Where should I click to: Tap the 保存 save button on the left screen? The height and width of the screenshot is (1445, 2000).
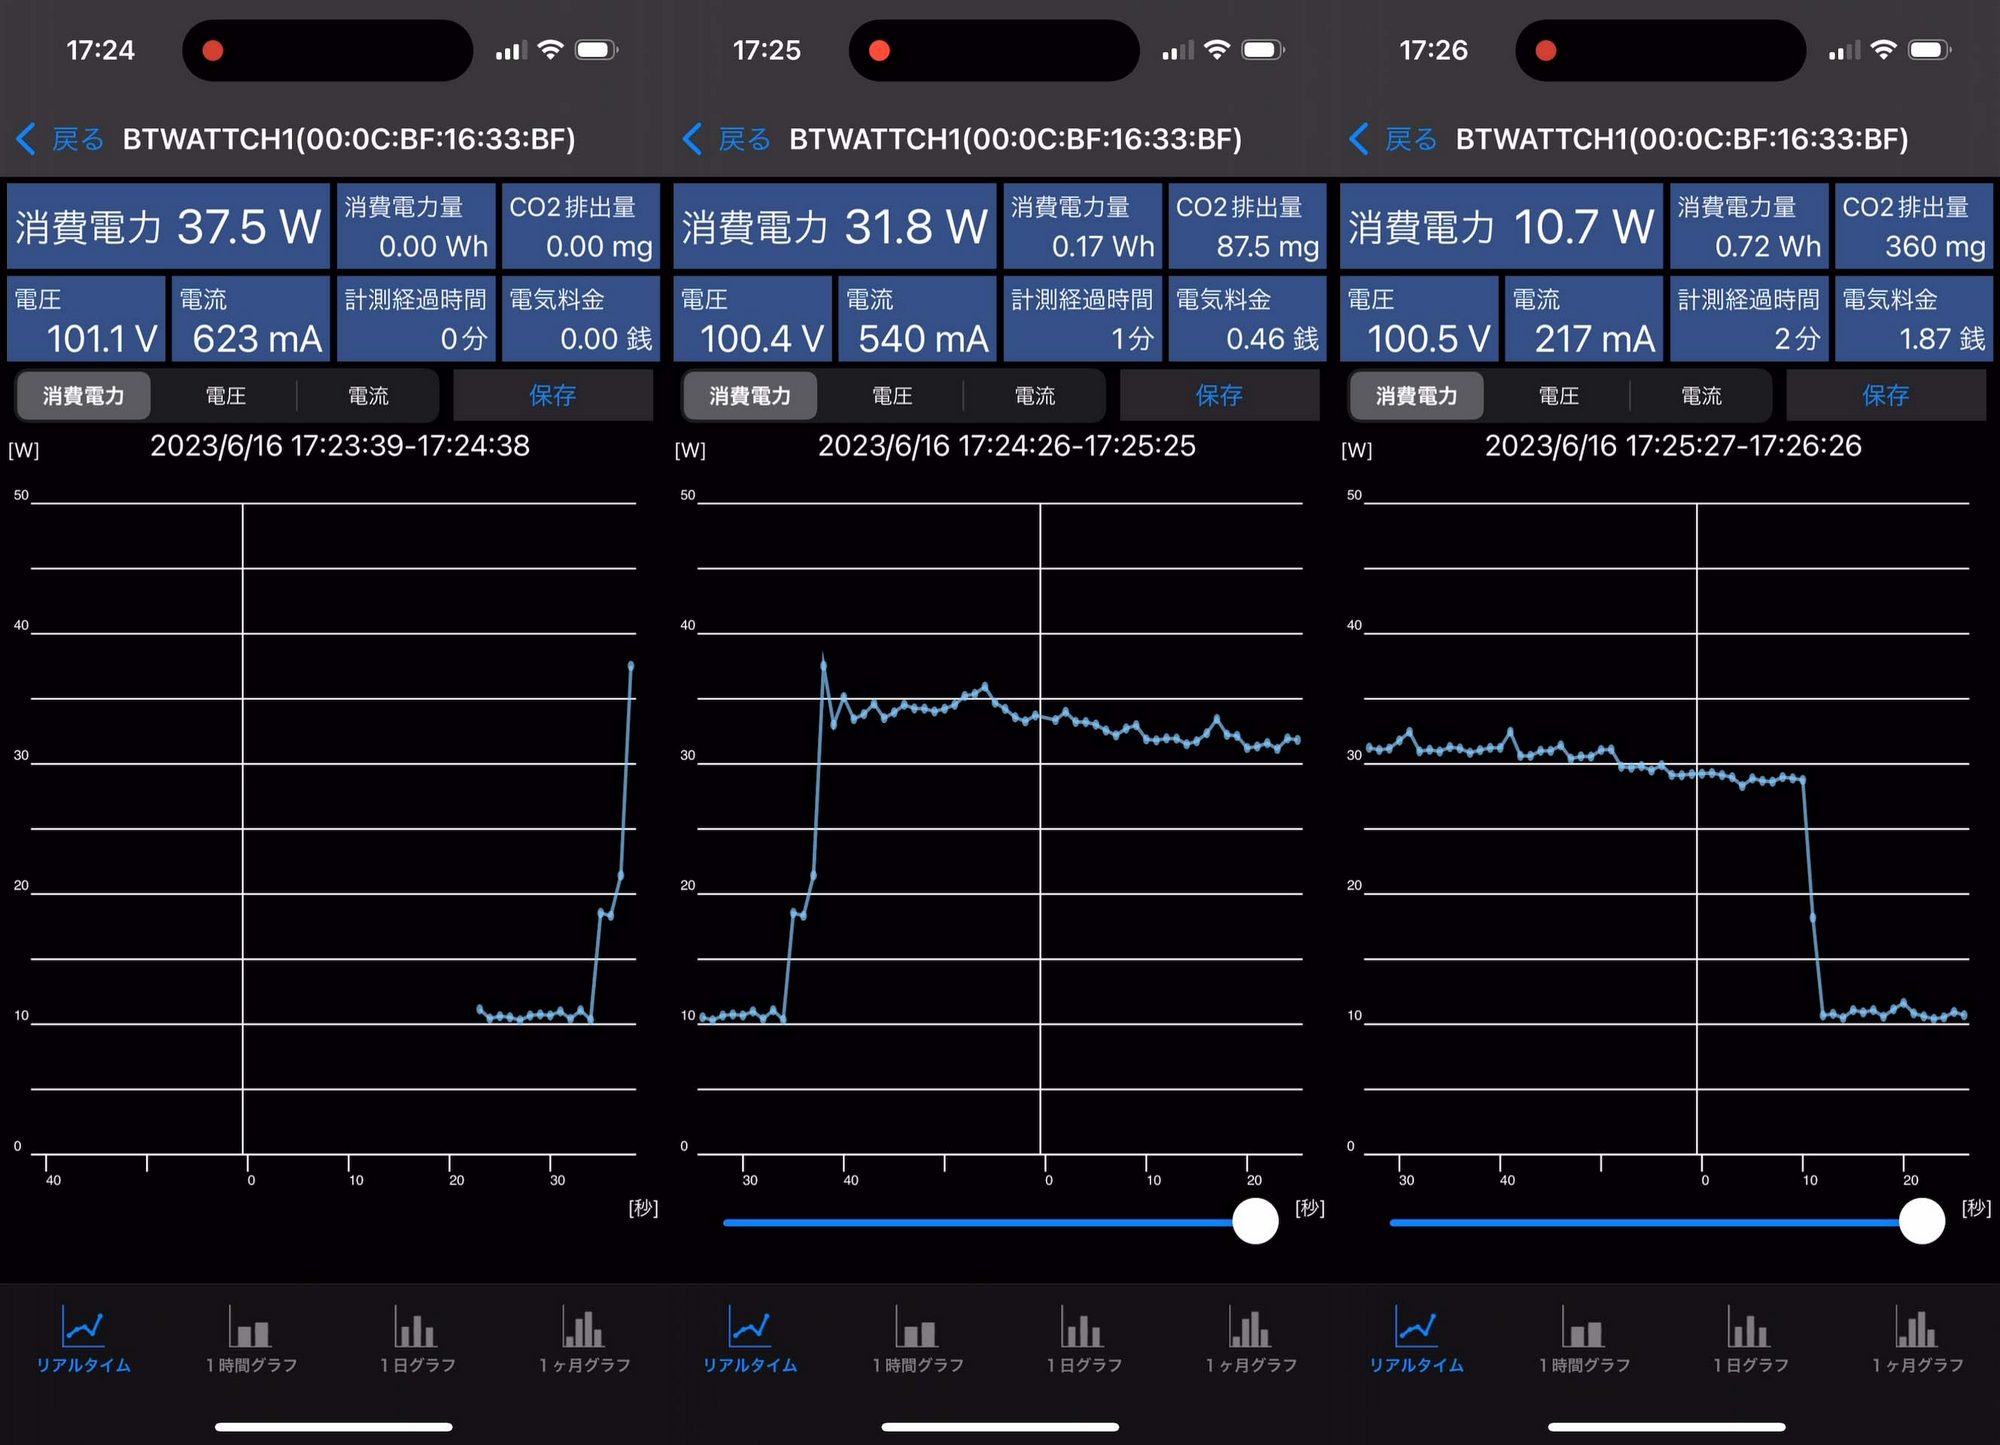[552, 396]
